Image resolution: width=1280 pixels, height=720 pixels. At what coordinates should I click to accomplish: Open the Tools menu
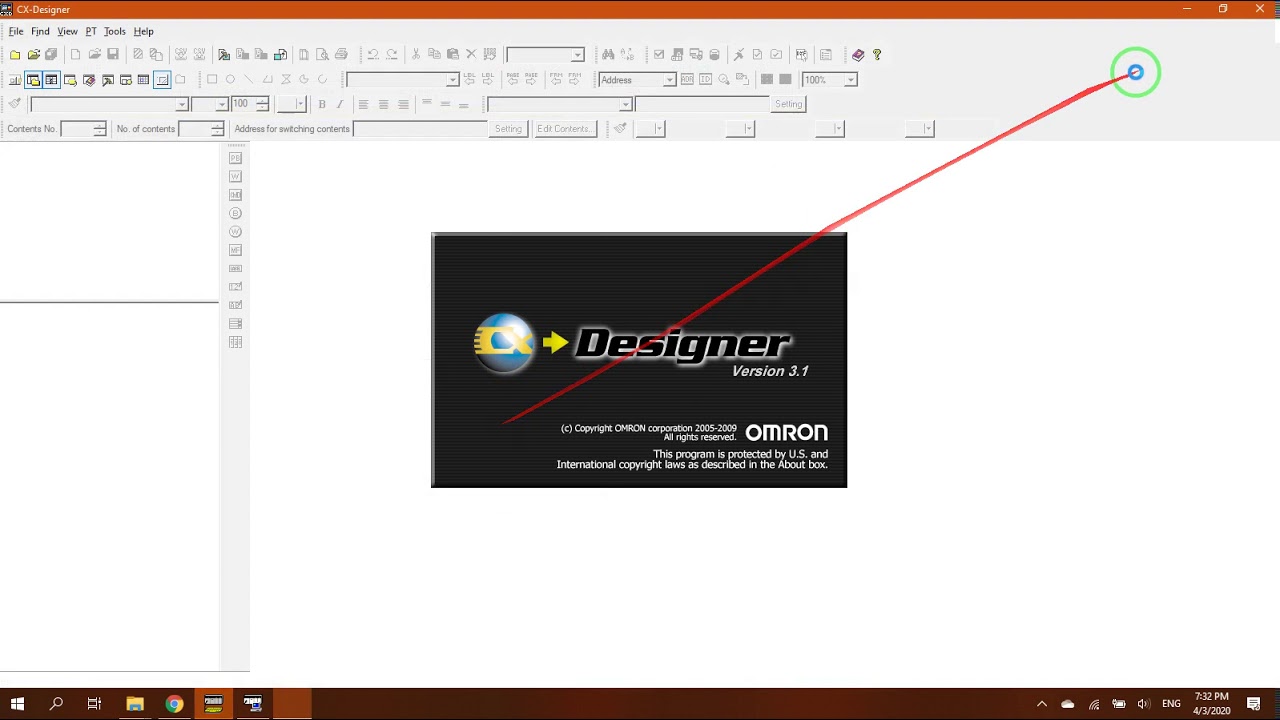click(115, 31)
